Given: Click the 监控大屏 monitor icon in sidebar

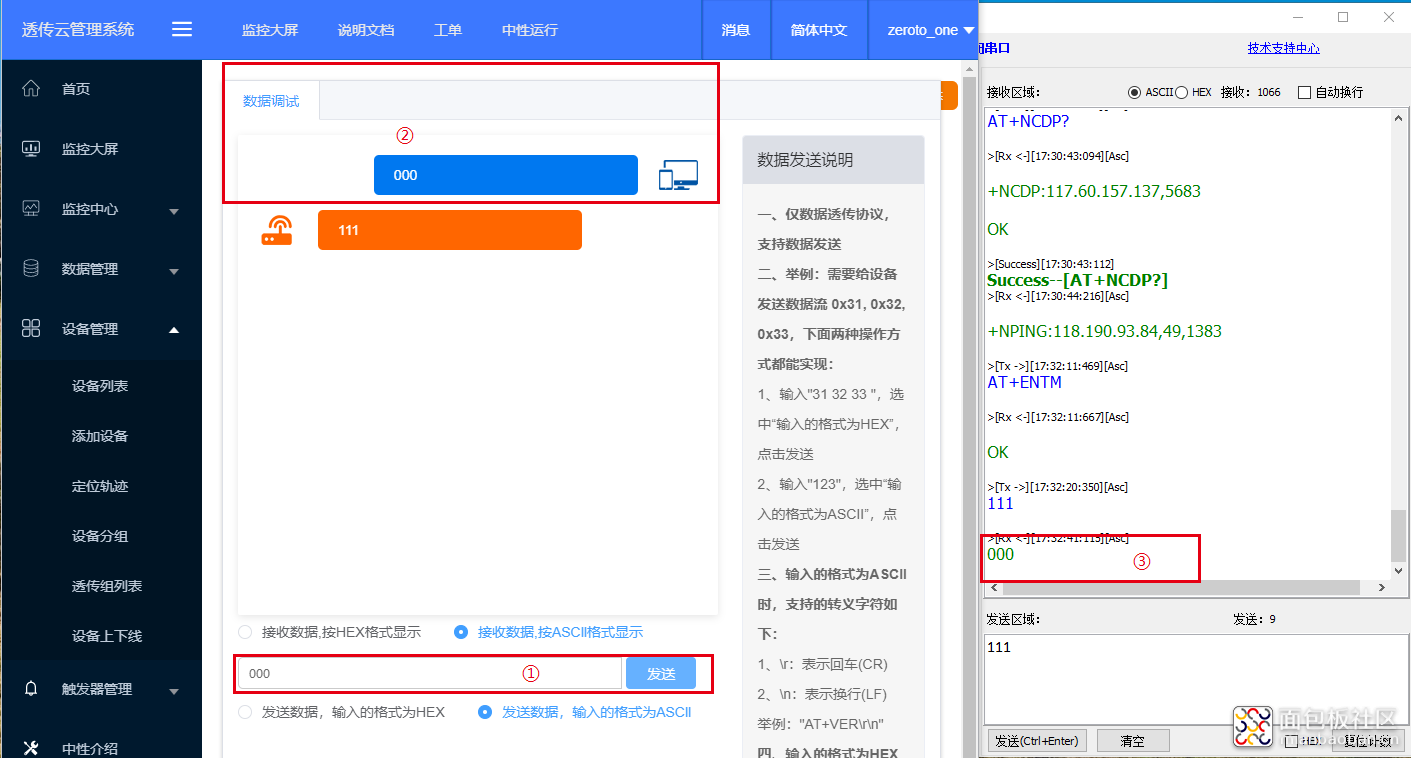Looking at the screenshot, I should (x=31, y=149).
